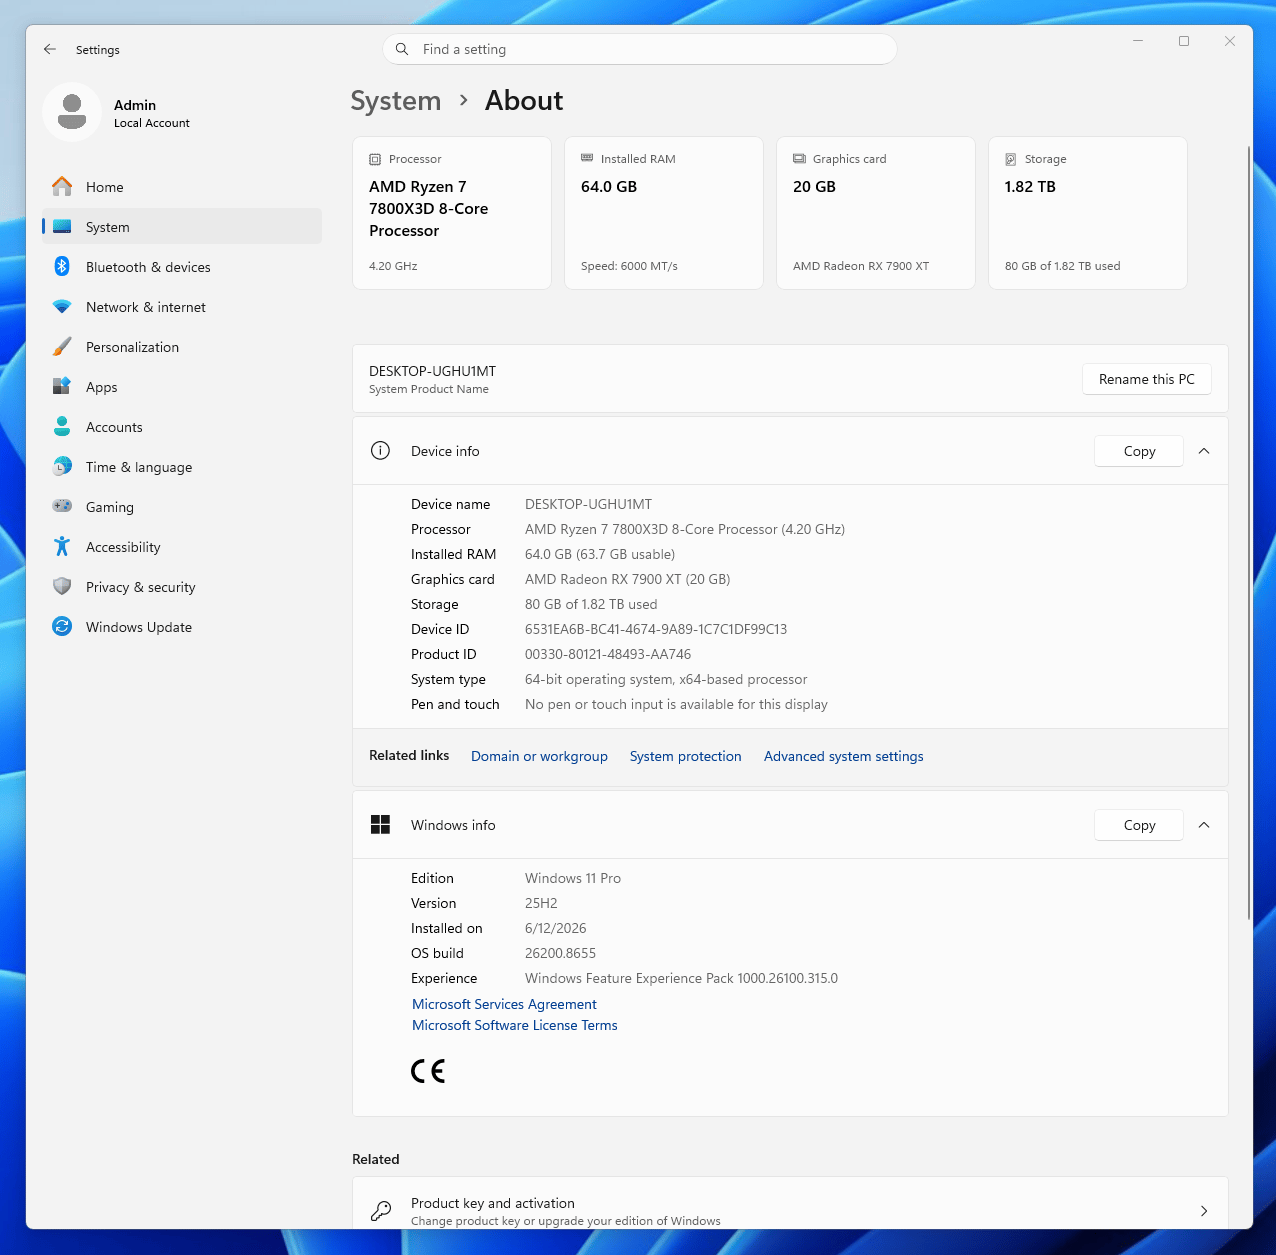Click the Find a setting field
Viewport: 1276px width, 1255px height.
(640, 49)
